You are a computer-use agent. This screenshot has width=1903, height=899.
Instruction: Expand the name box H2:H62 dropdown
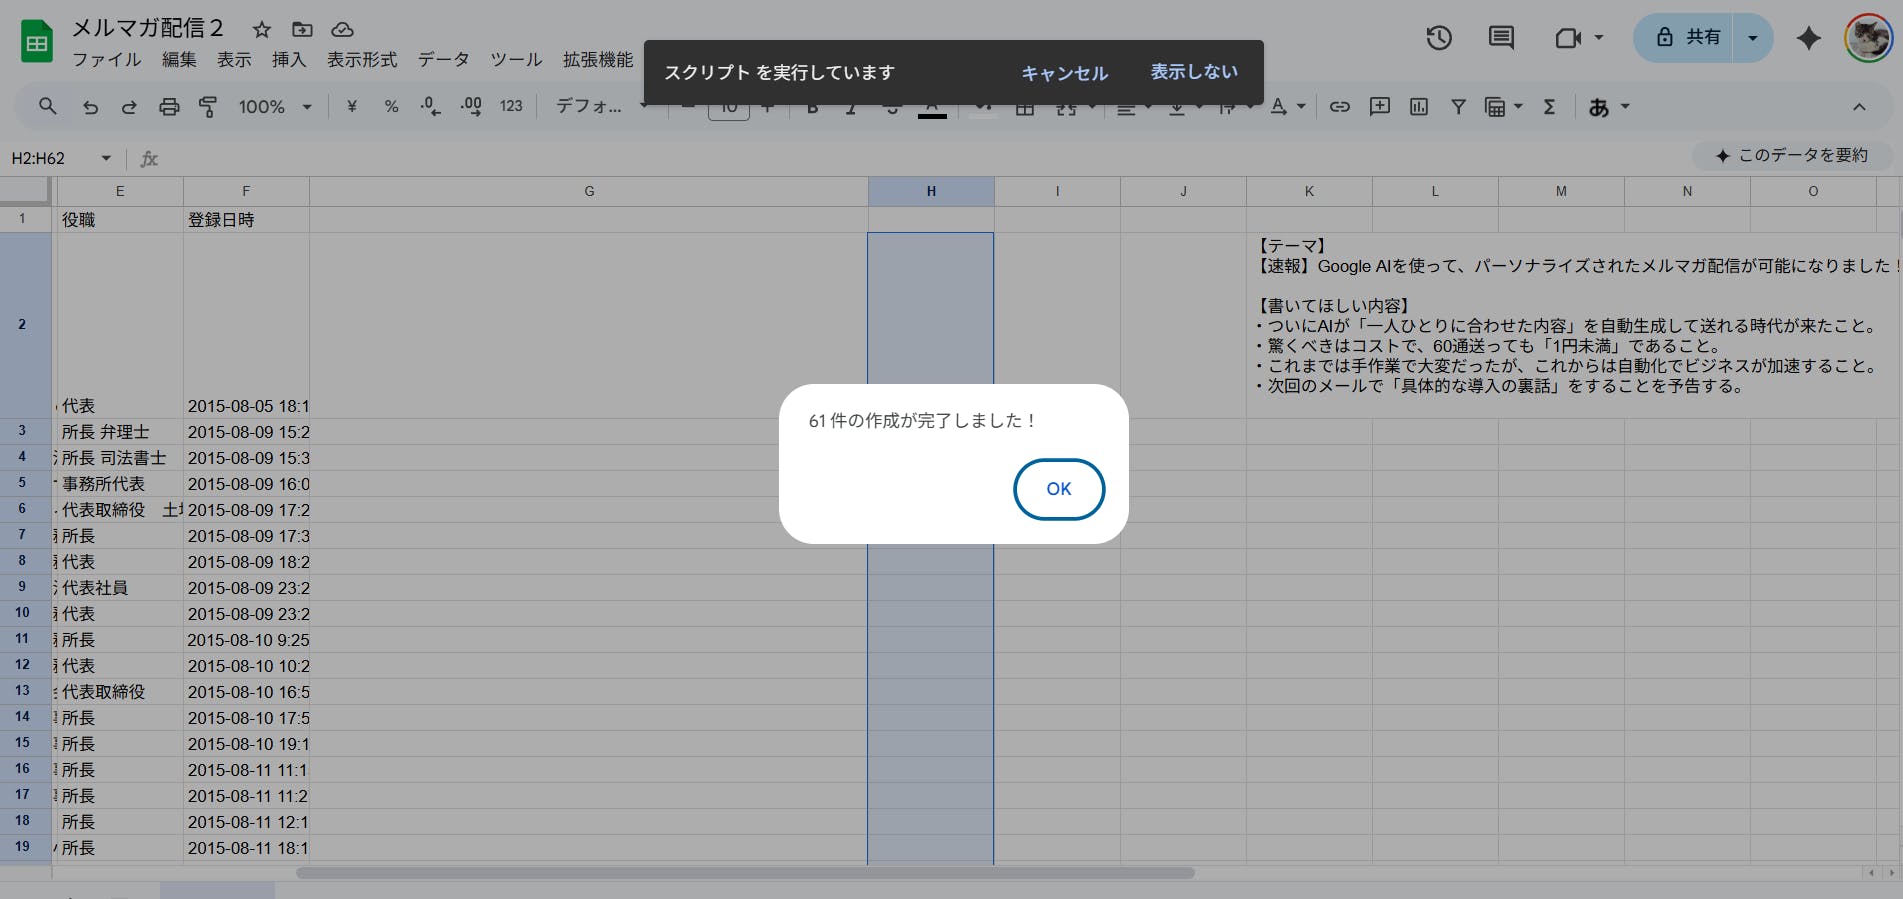(106, 158)
